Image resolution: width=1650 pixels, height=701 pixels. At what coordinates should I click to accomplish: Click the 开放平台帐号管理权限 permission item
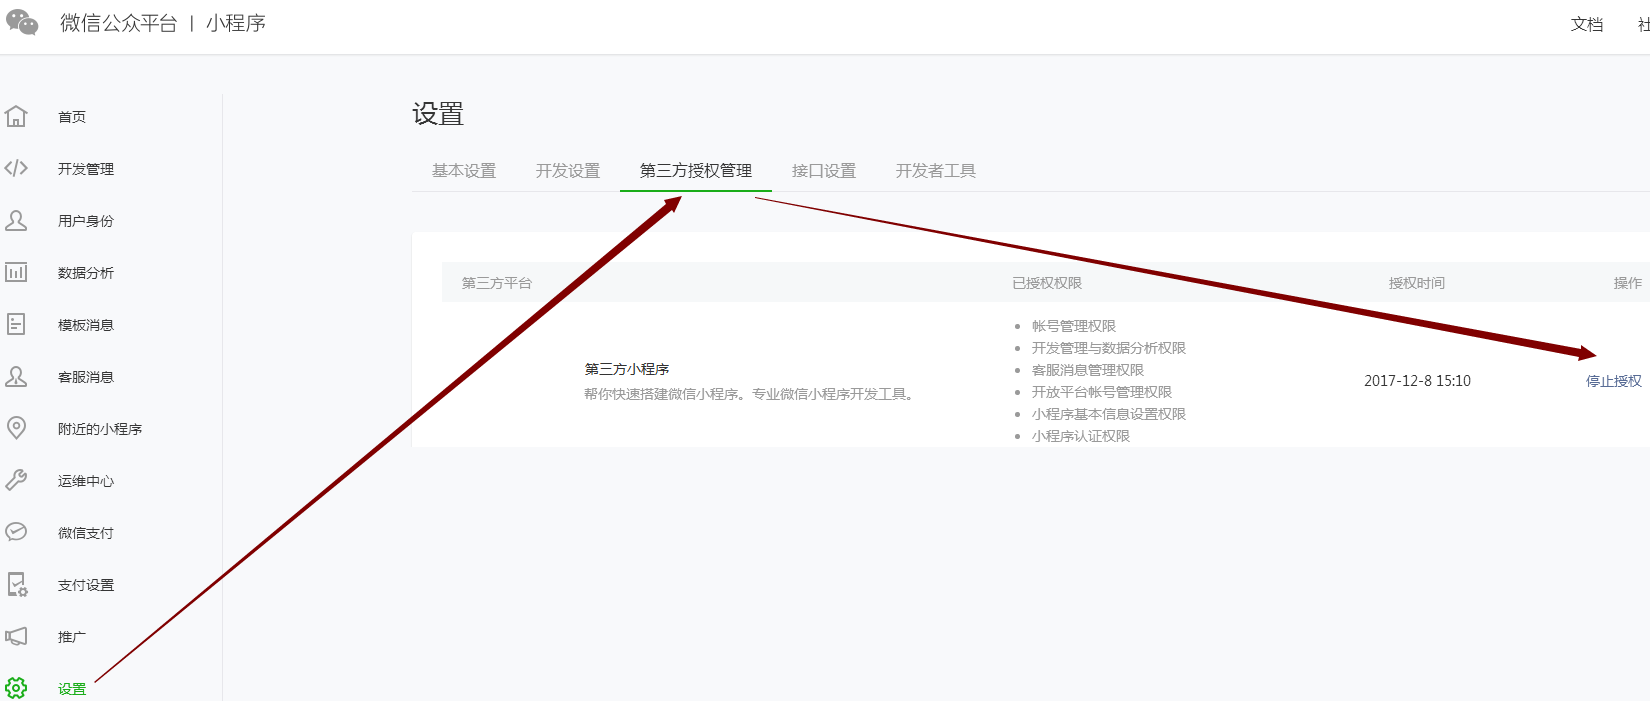pyautogui.click(x=1102, y=392)
